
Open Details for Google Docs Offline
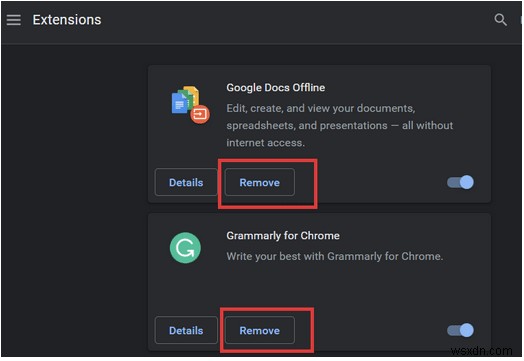(186, 183)
